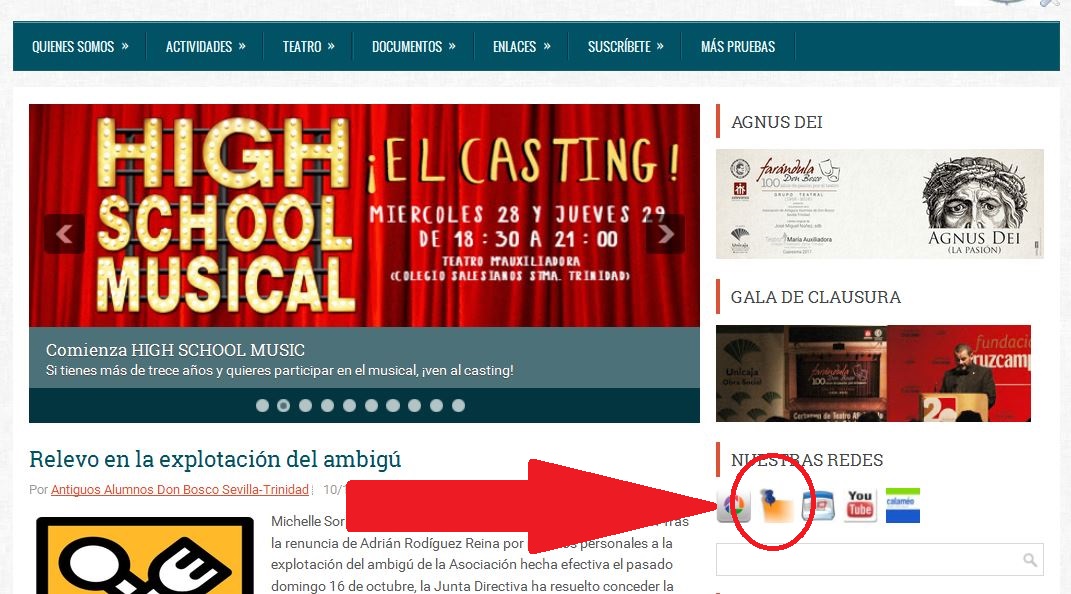Select the seventh carousel slide dot
Image resolution: width=1071 pixels, height=594 pixels.
(x=393, y=406)
